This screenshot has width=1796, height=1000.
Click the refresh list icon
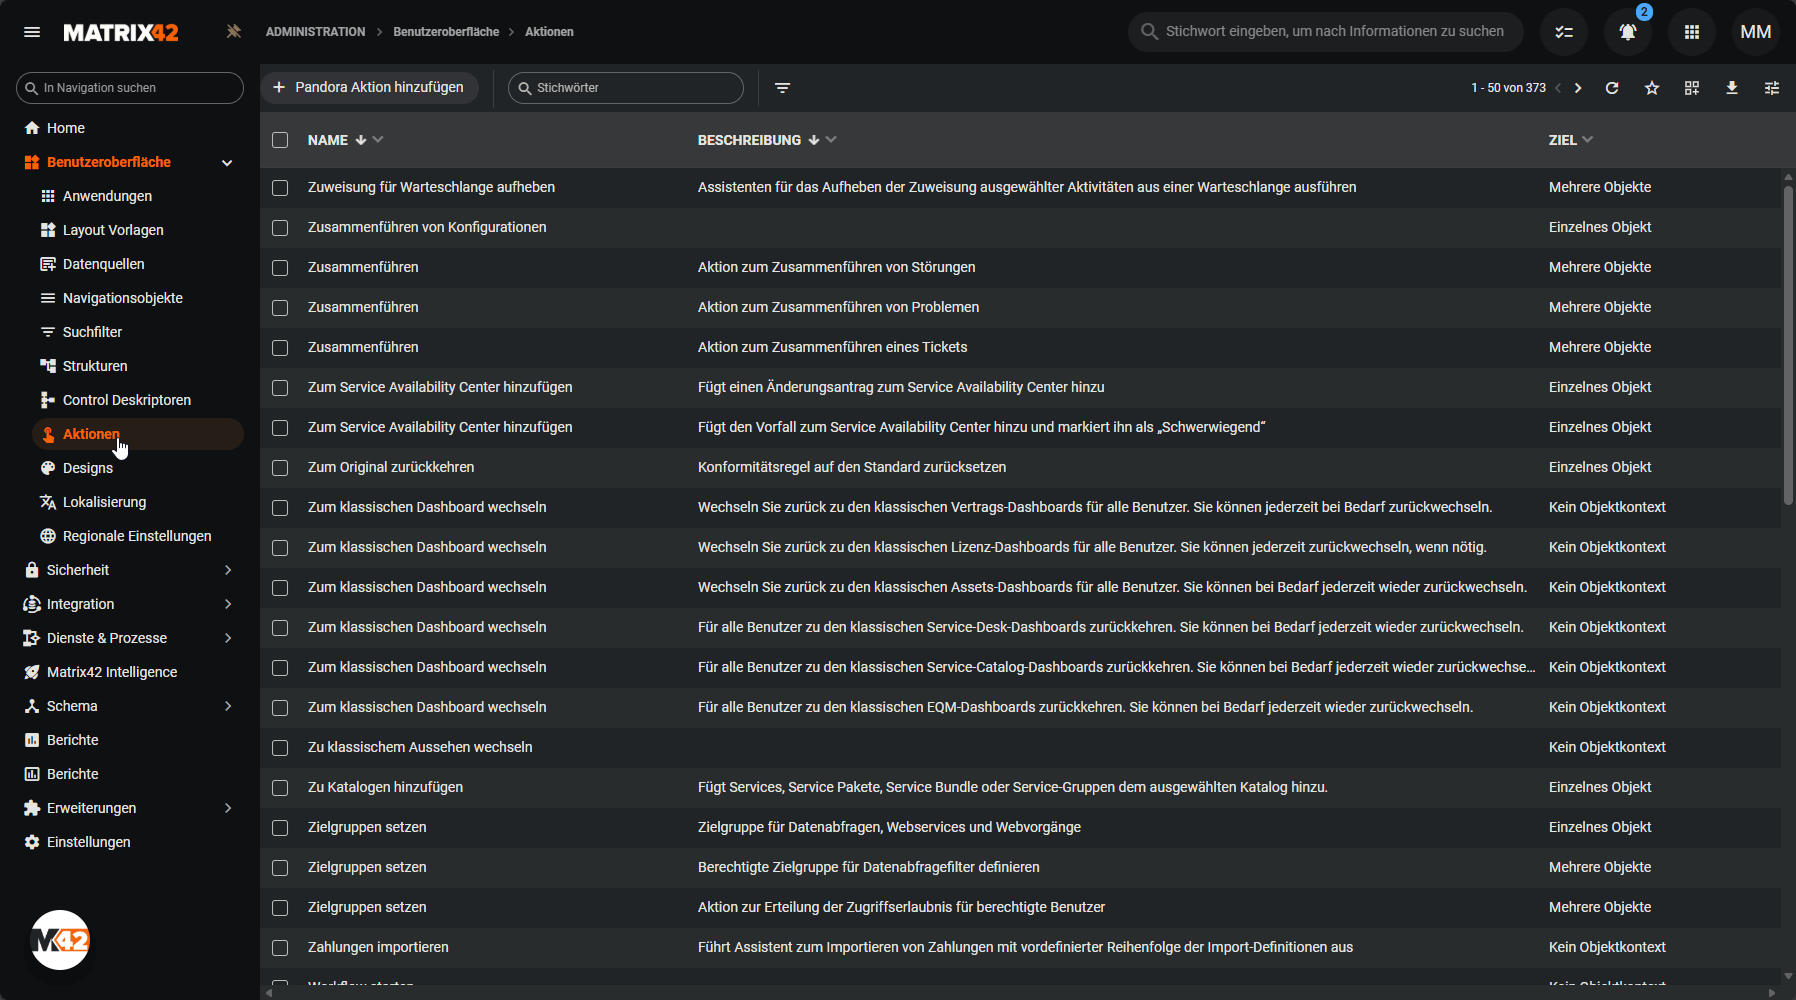pyautogui.click(x=1612, y=88)
